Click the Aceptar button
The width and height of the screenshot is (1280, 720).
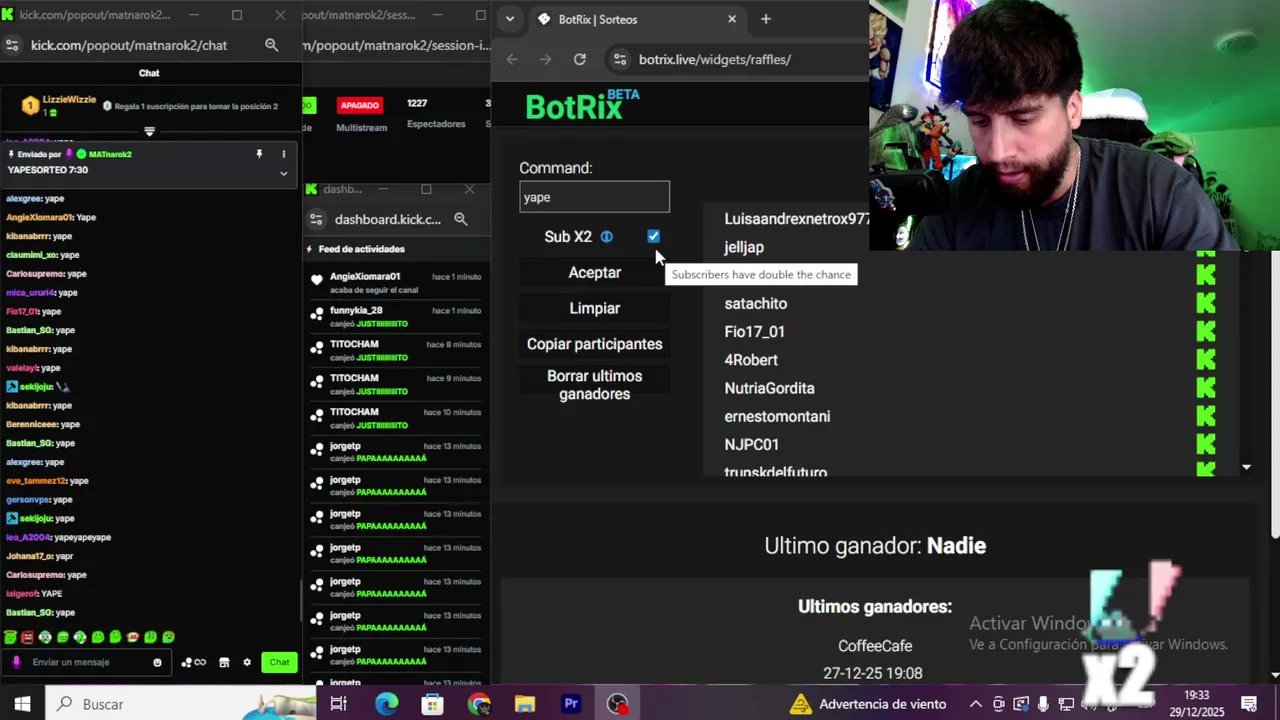(x=594, y=272)
